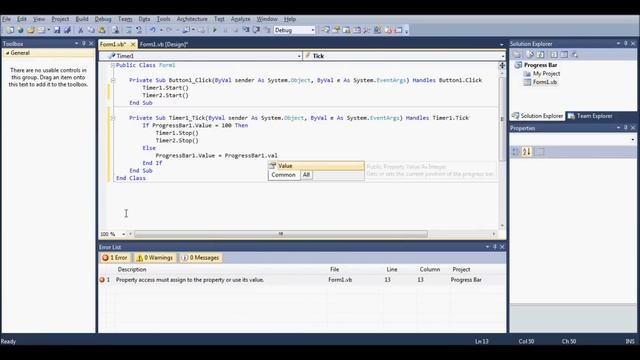Click Property Pages icon in Properties panel
This screenshot has width=640, height=360.
540,151
